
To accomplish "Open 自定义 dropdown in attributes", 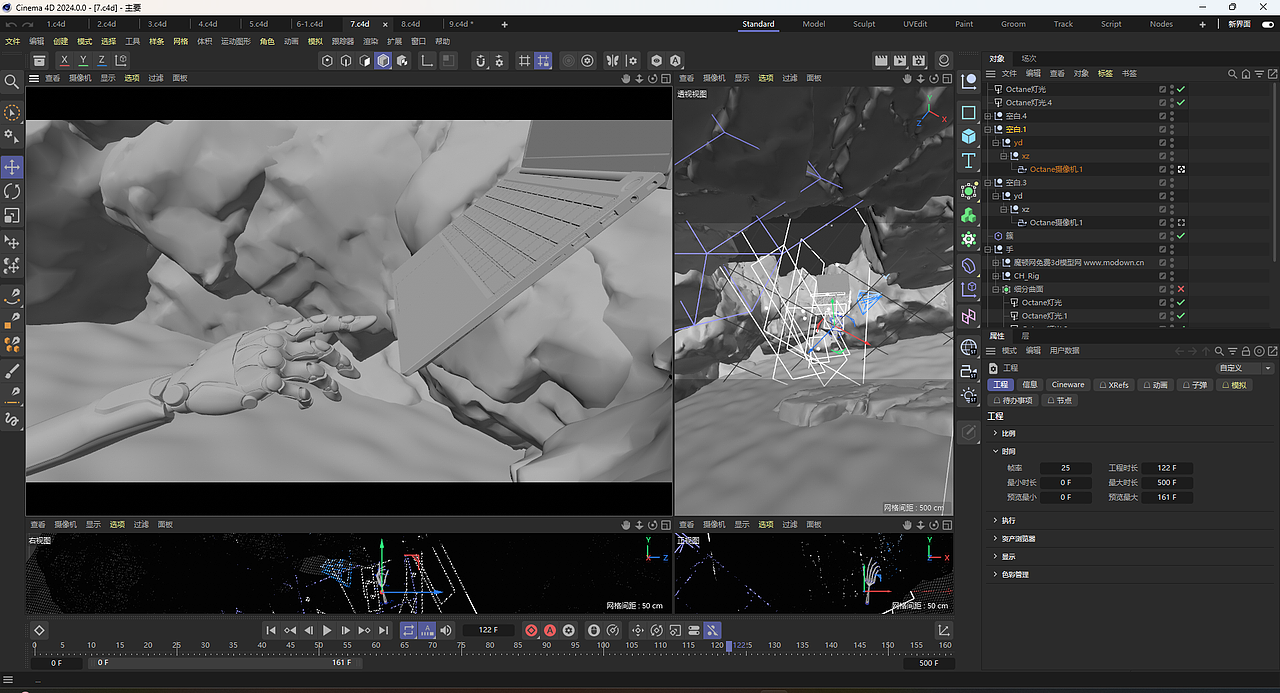I will 1245,368.
